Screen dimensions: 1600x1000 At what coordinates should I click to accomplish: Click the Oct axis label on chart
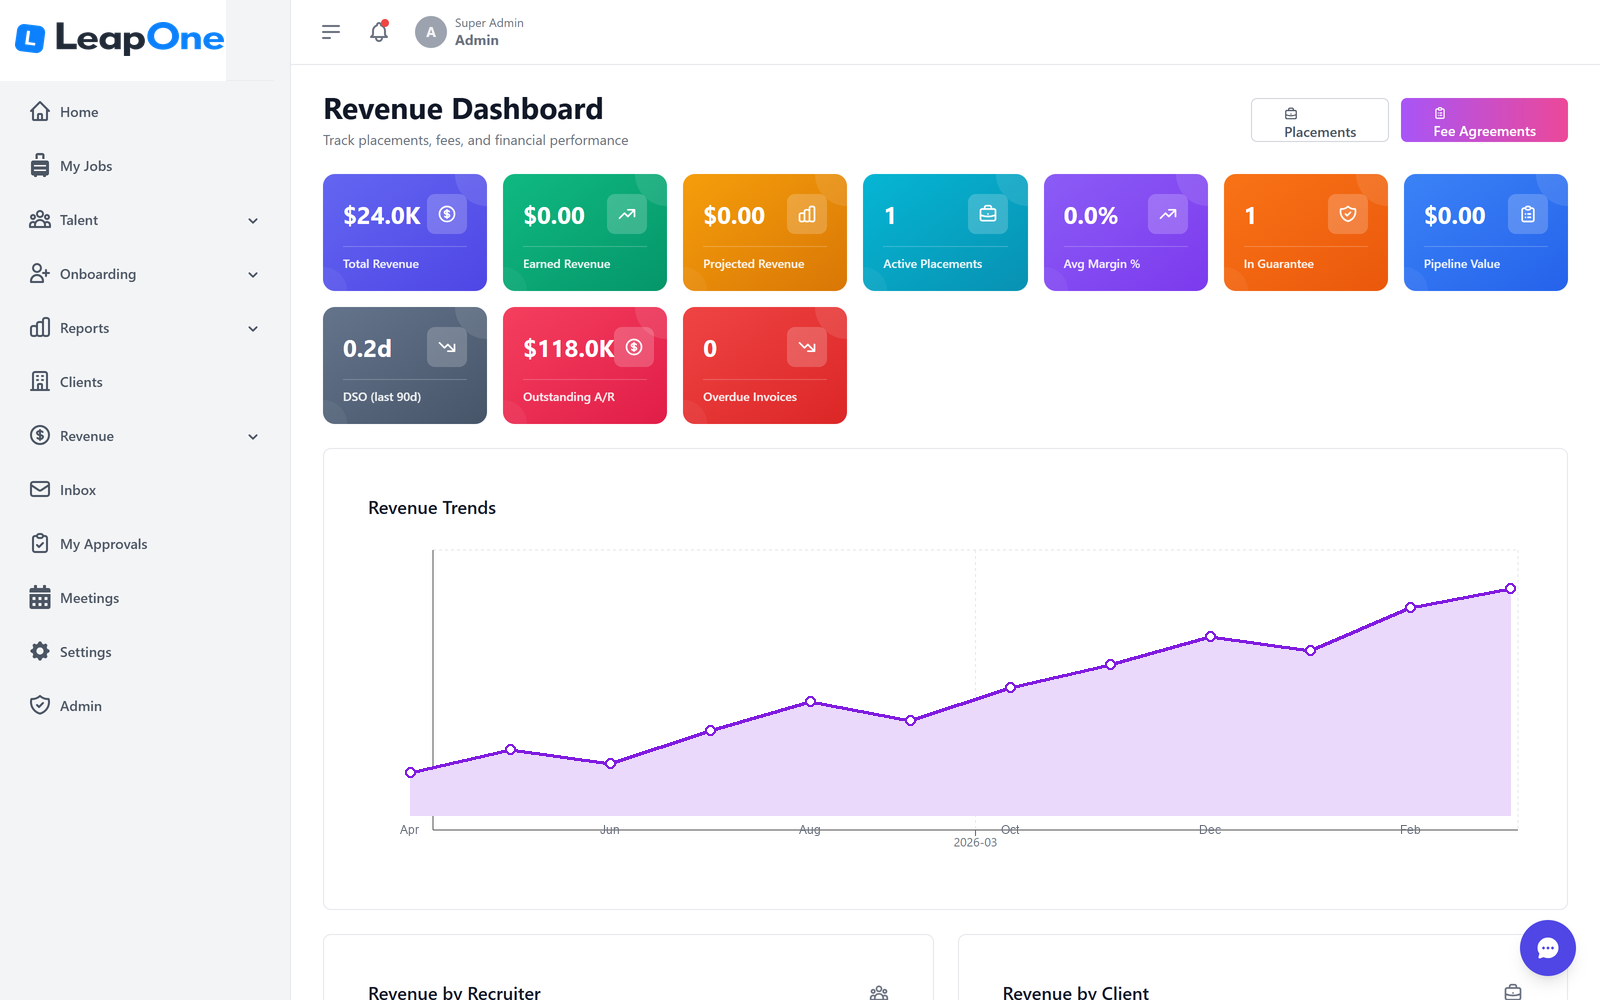1010,830
